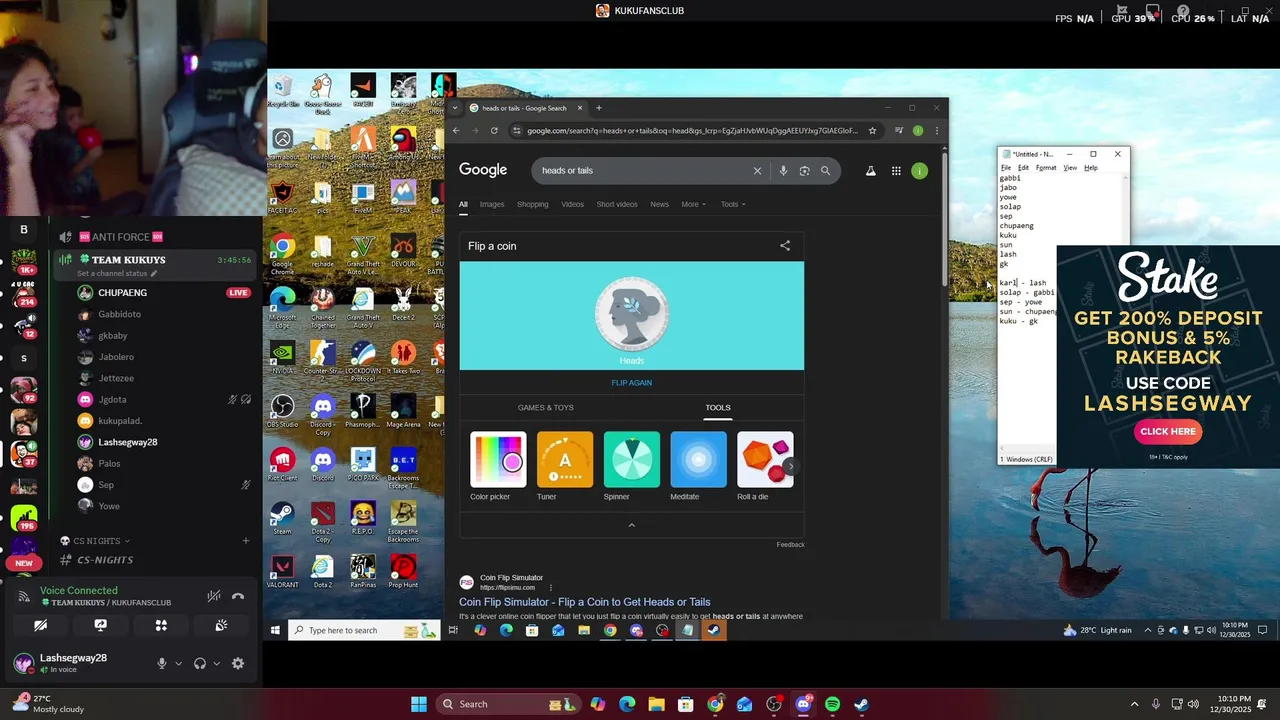Screen dimensions: 1280x720
Task: Share the Flip a coin widget
Action: [x=785, y=246]
